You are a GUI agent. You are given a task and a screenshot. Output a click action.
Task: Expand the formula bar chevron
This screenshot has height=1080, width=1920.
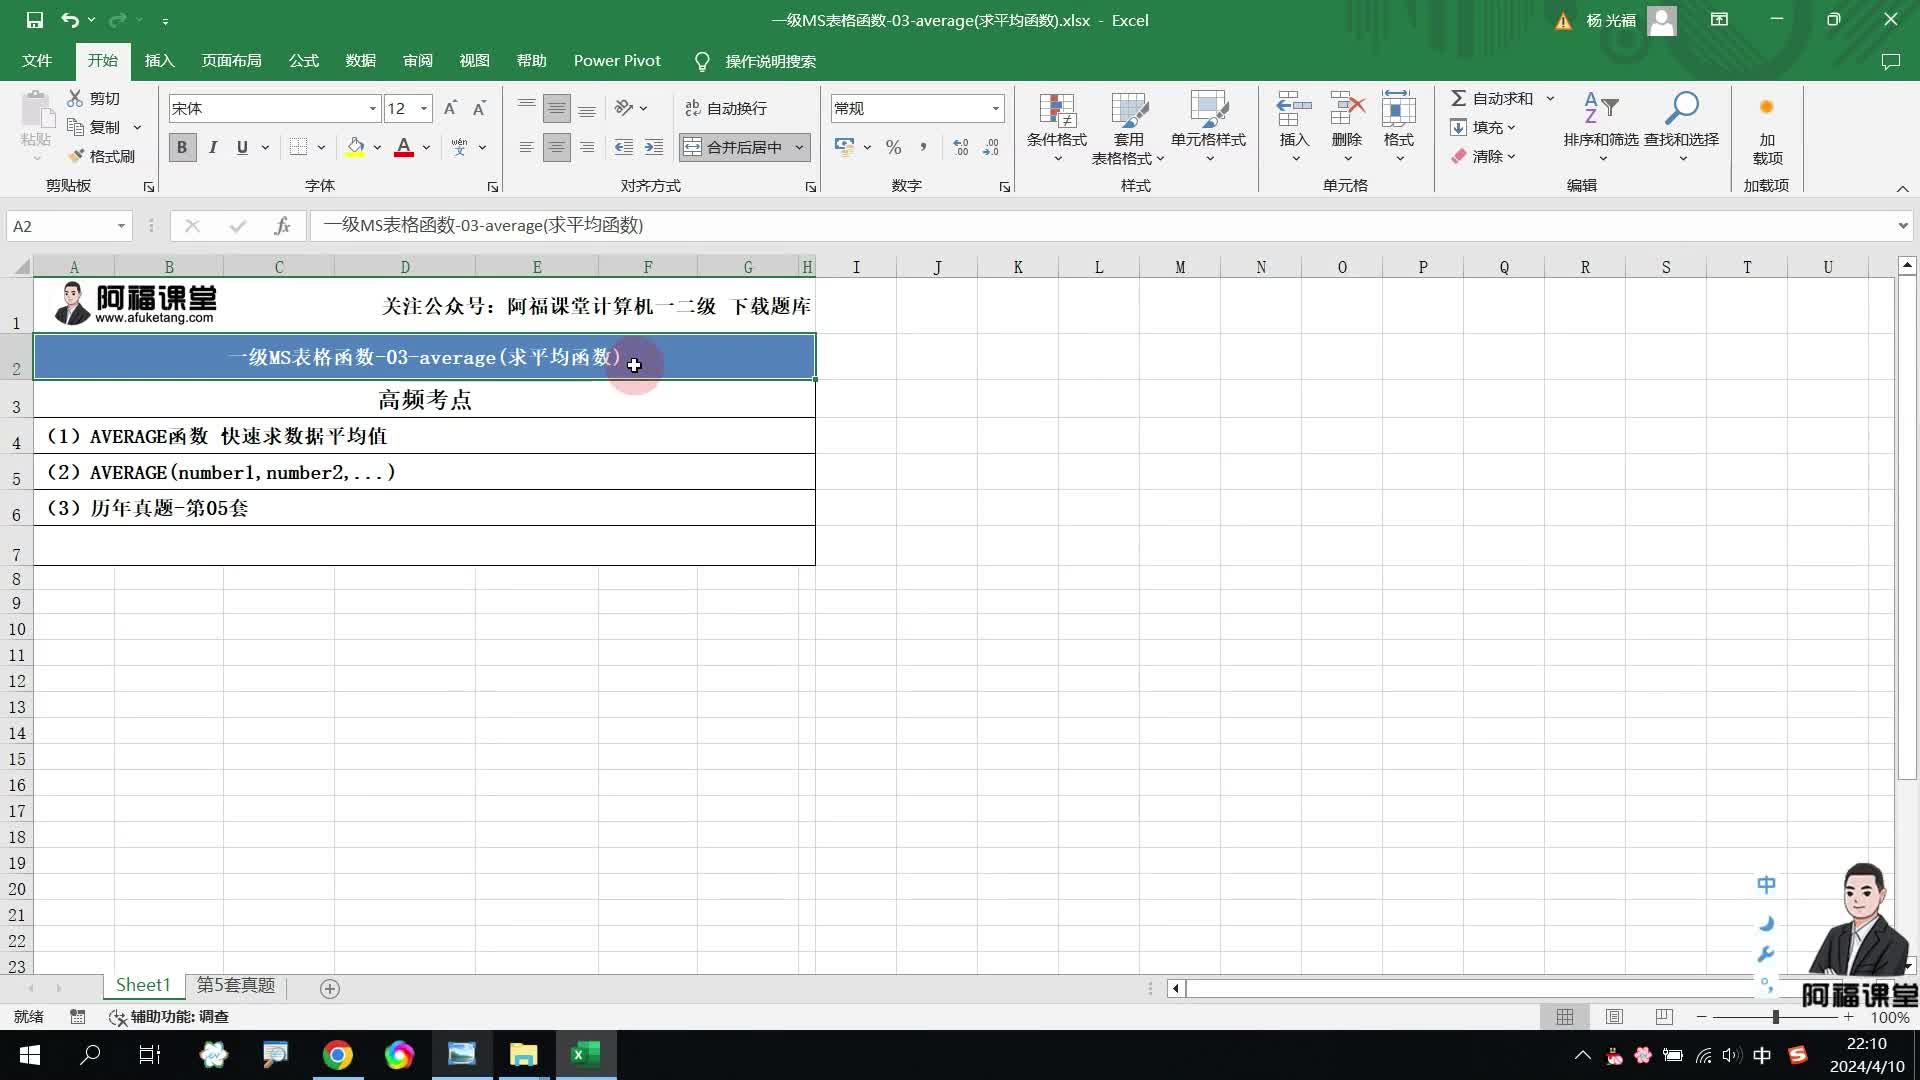coord(1902,226)
